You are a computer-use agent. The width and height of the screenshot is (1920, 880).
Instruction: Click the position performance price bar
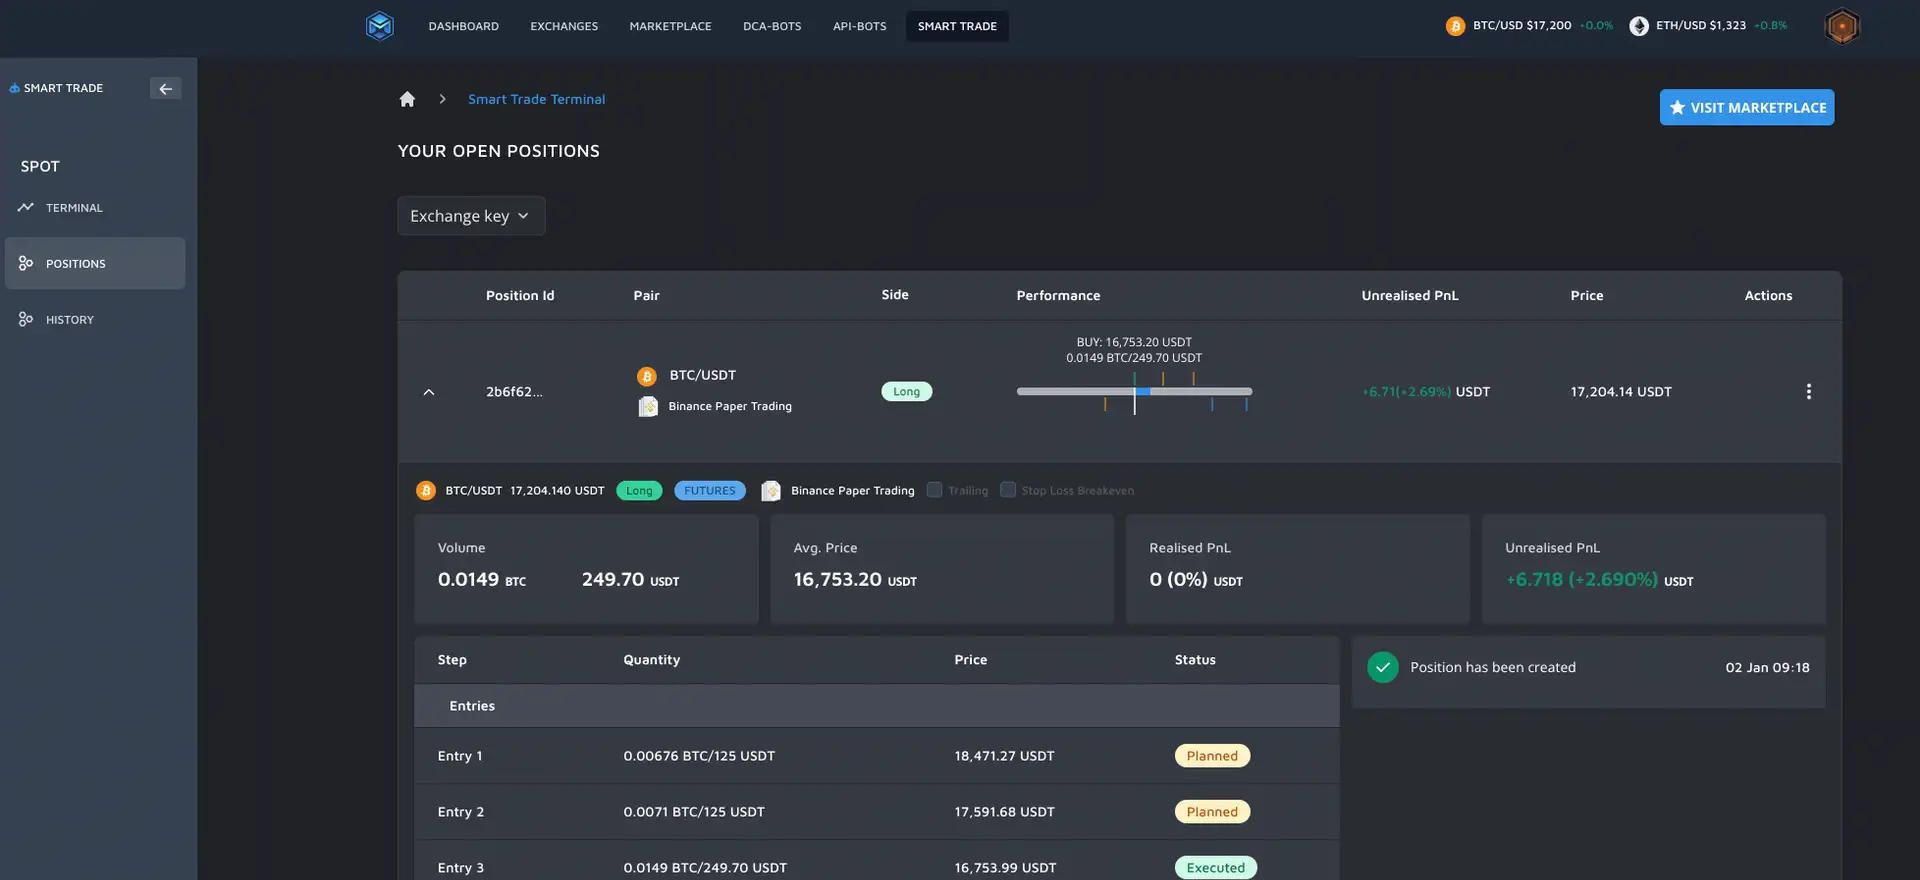coord(1134,392)
